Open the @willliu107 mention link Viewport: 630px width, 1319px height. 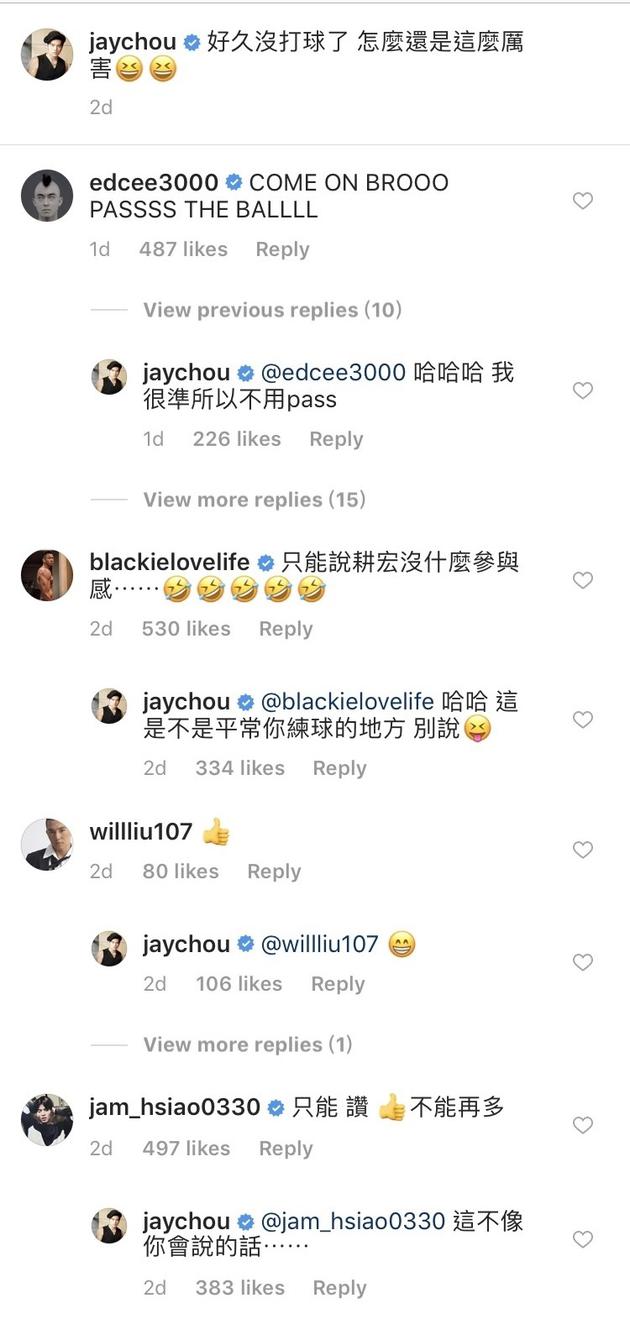click(x=319, y=944)
